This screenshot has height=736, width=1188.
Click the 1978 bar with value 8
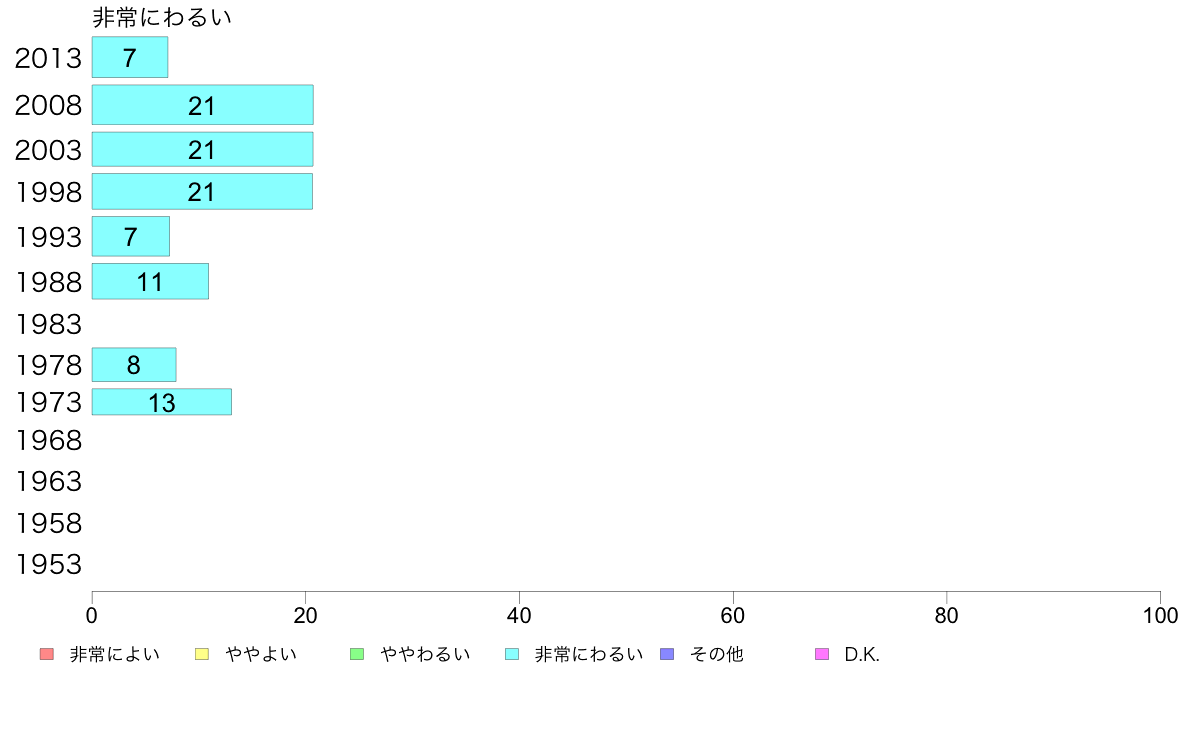tap(134, 365)
